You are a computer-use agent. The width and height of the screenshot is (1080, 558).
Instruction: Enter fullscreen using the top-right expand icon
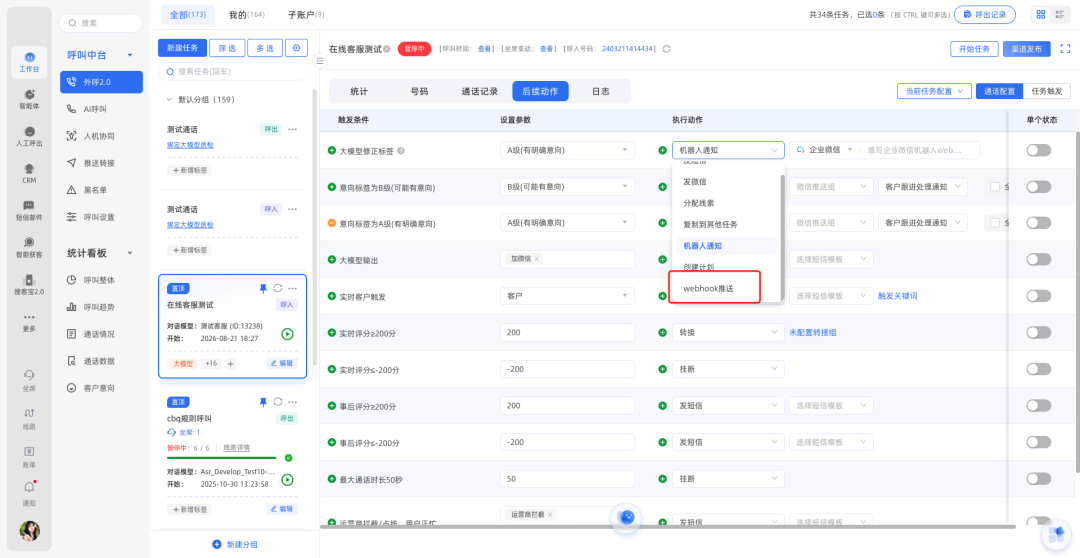click(1065, 48)
